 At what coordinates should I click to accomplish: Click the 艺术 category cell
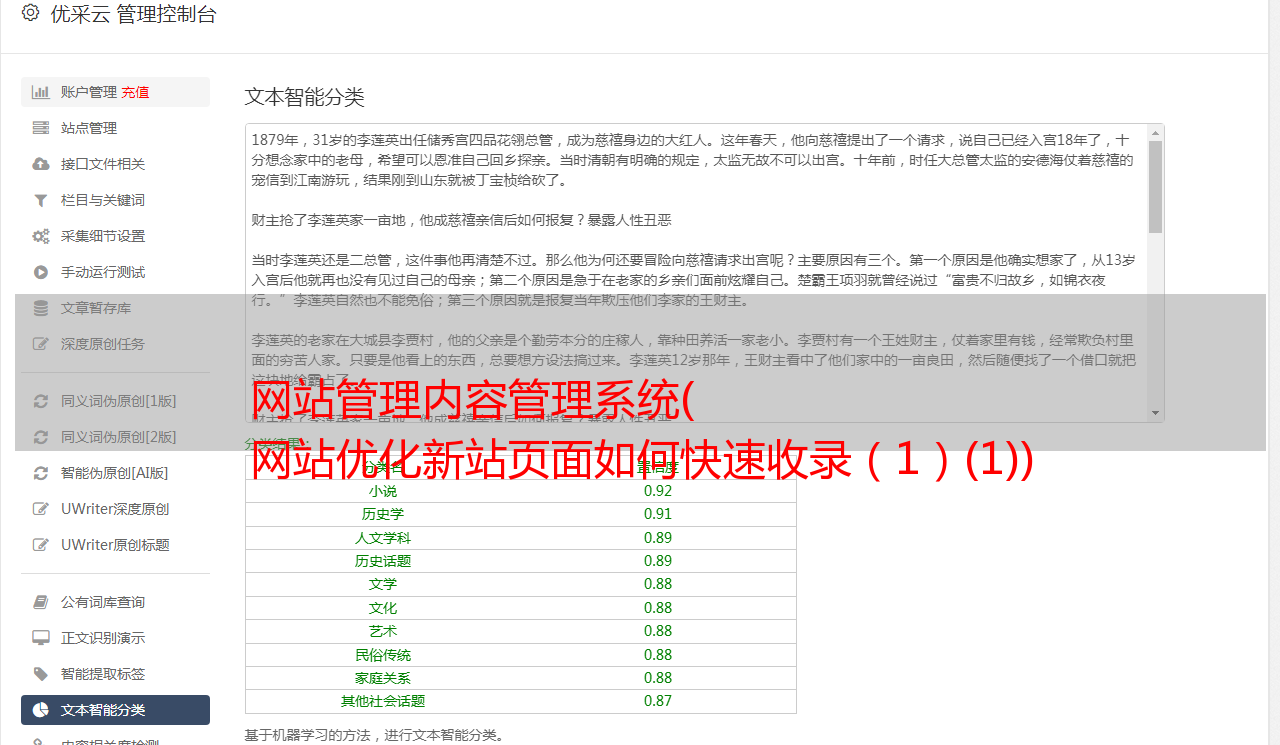[x=383, y=631]
